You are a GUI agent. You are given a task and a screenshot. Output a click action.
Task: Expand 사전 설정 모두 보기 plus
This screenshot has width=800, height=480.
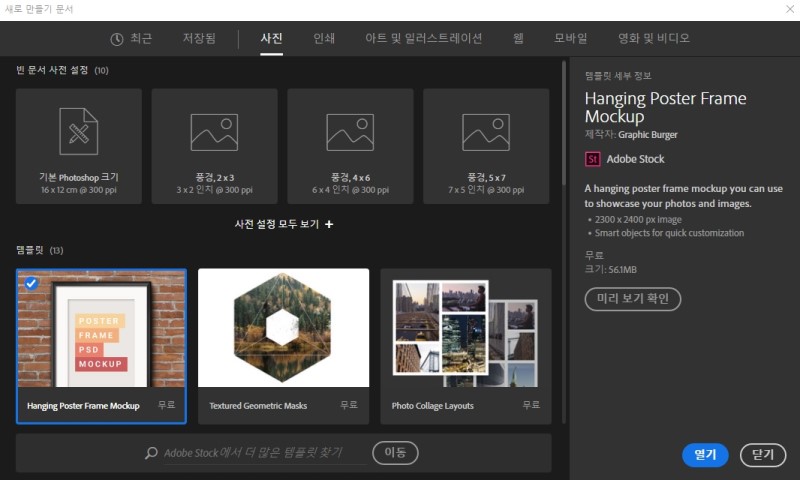coord(329,224)
